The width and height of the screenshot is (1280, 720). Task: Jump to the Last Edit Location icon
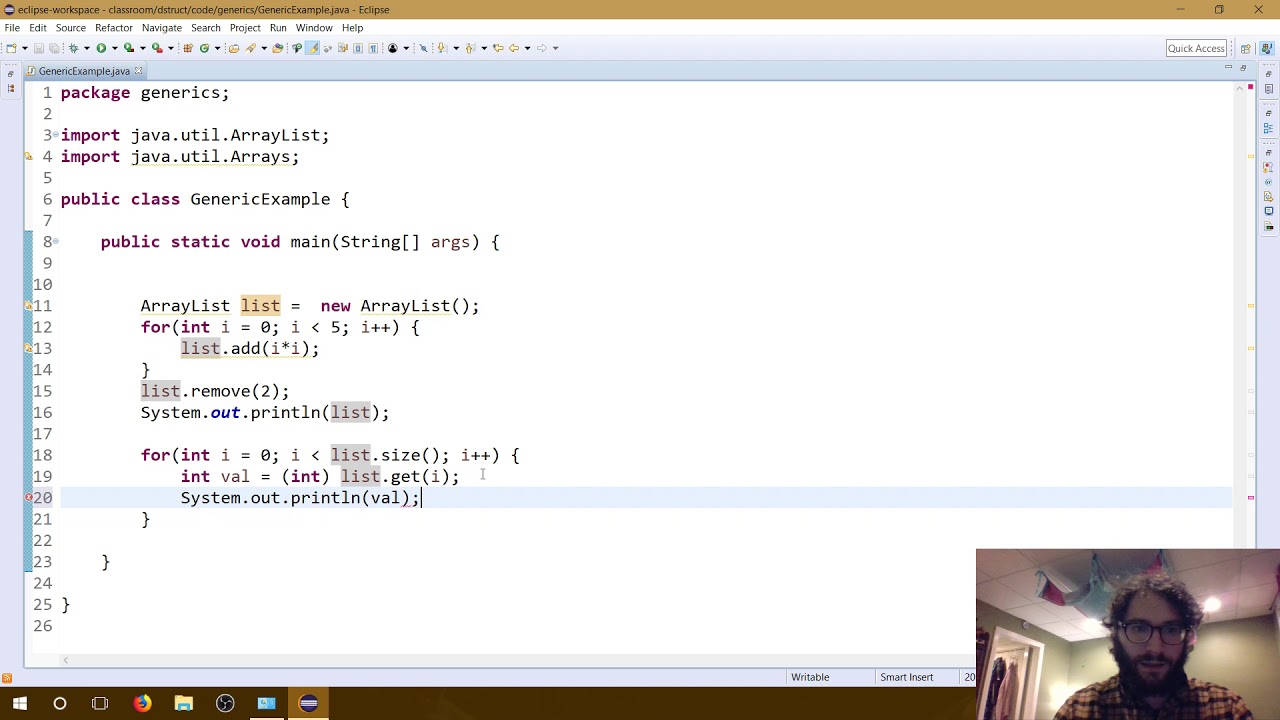(x=496, y=48)
